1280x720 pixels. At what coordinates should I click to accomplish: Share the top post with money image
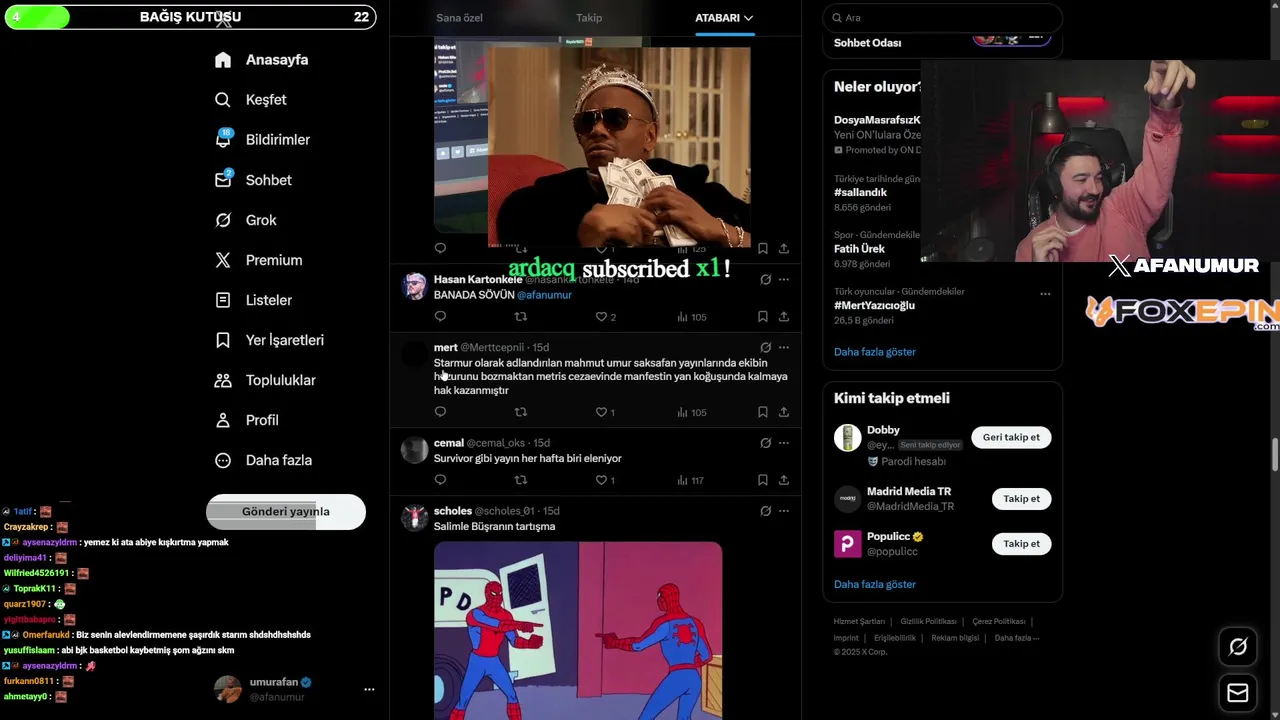[x=784, y=248]
